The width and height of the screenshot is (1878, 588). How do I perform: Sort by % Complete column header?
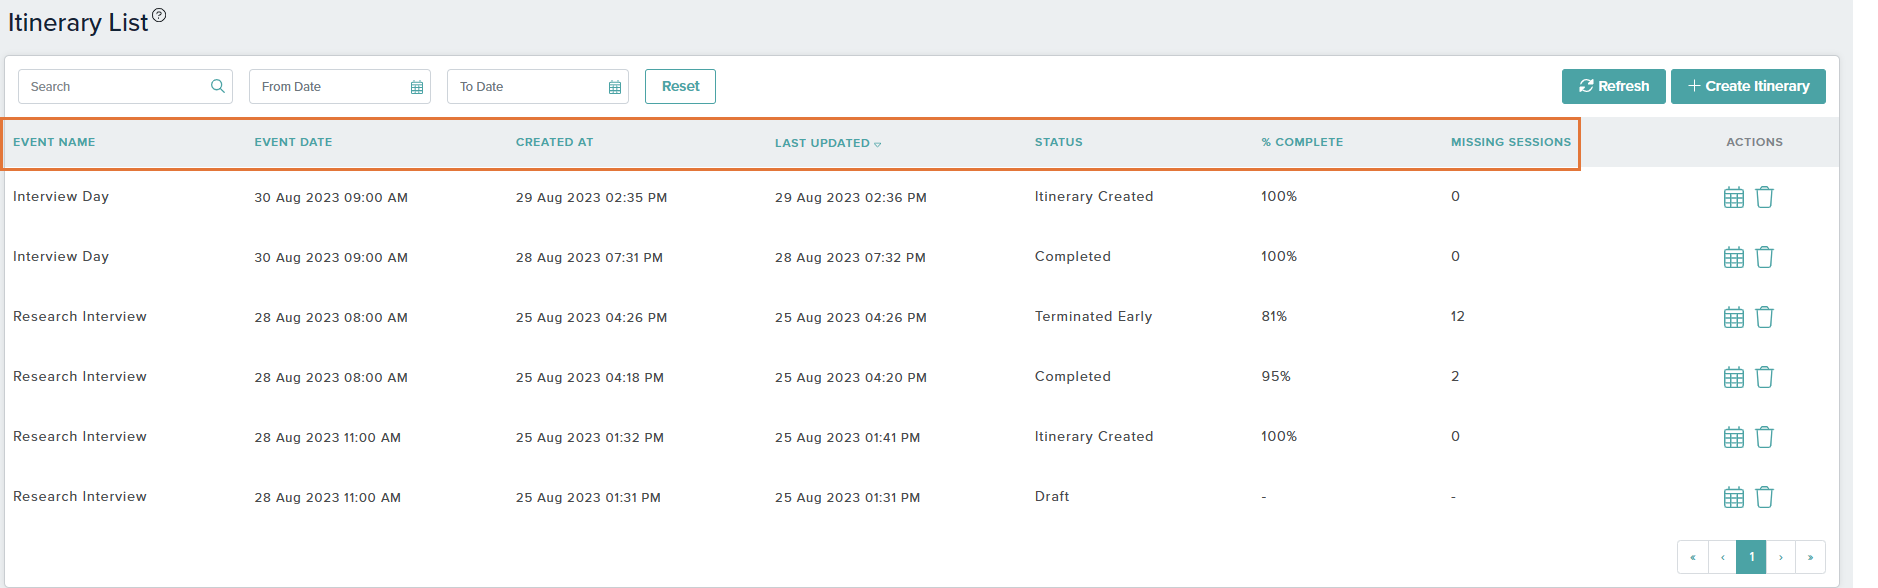pyautogui.click(x=1302, y=142)
